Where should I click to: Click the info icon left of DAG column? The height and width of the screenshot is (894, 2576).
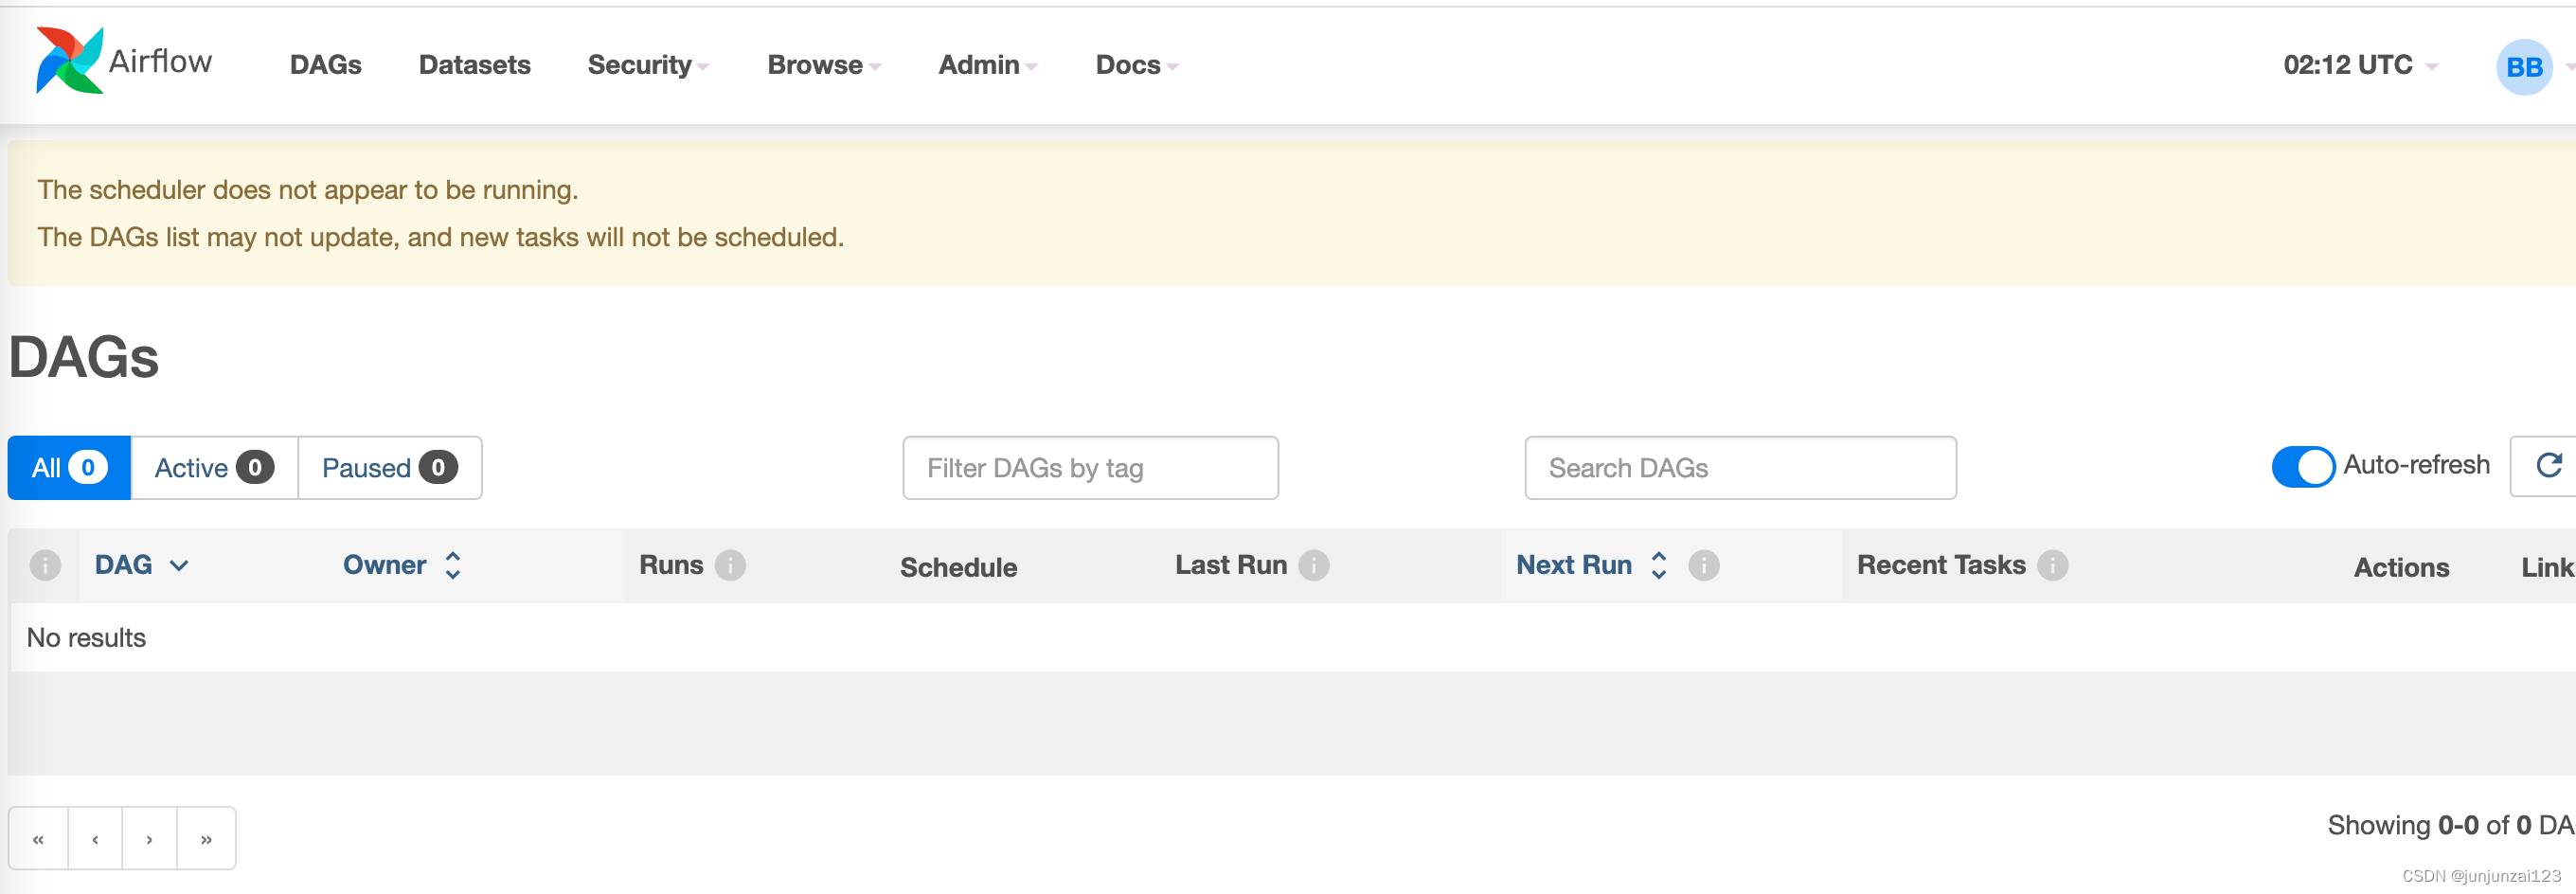pyautogui.click(x=45, y=566)
